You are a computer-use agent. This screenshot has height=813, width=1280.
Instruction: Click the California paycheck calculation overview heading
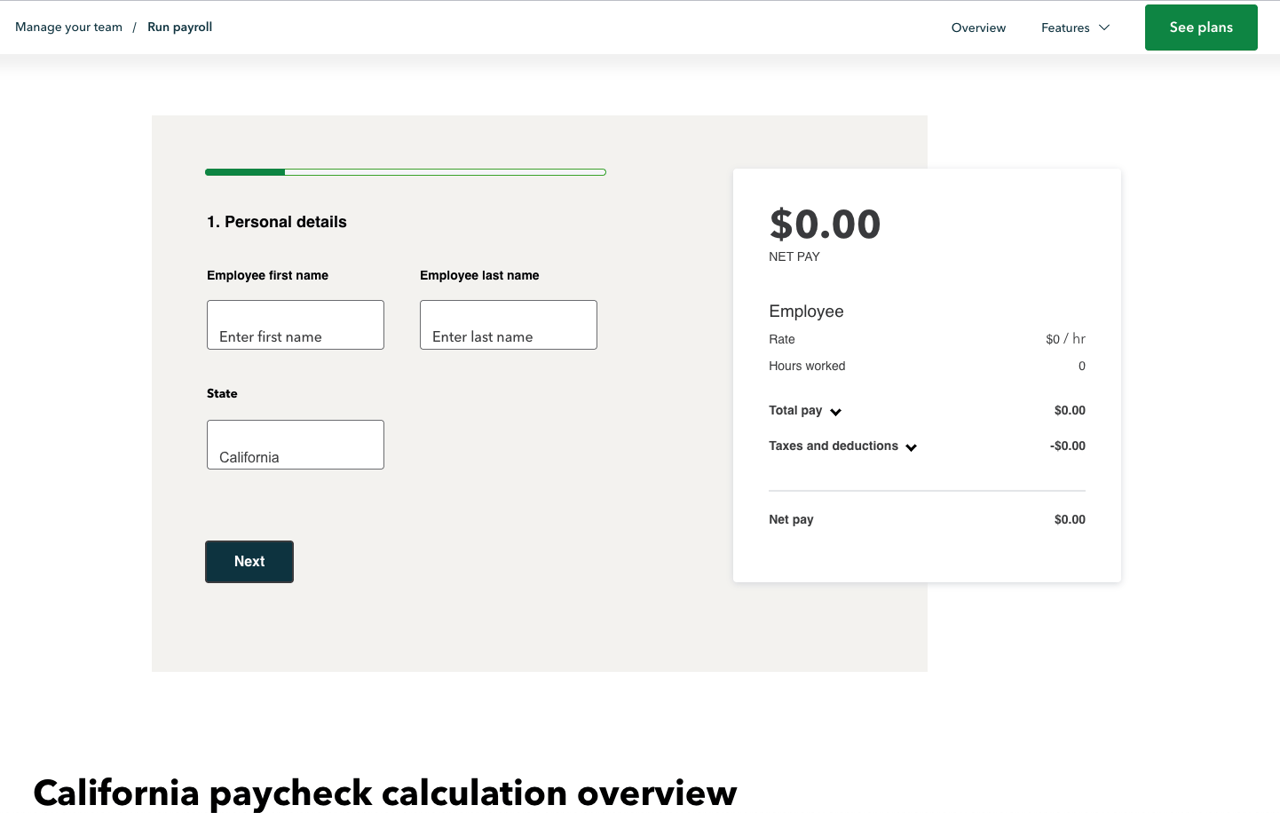[x=384, y=793]
